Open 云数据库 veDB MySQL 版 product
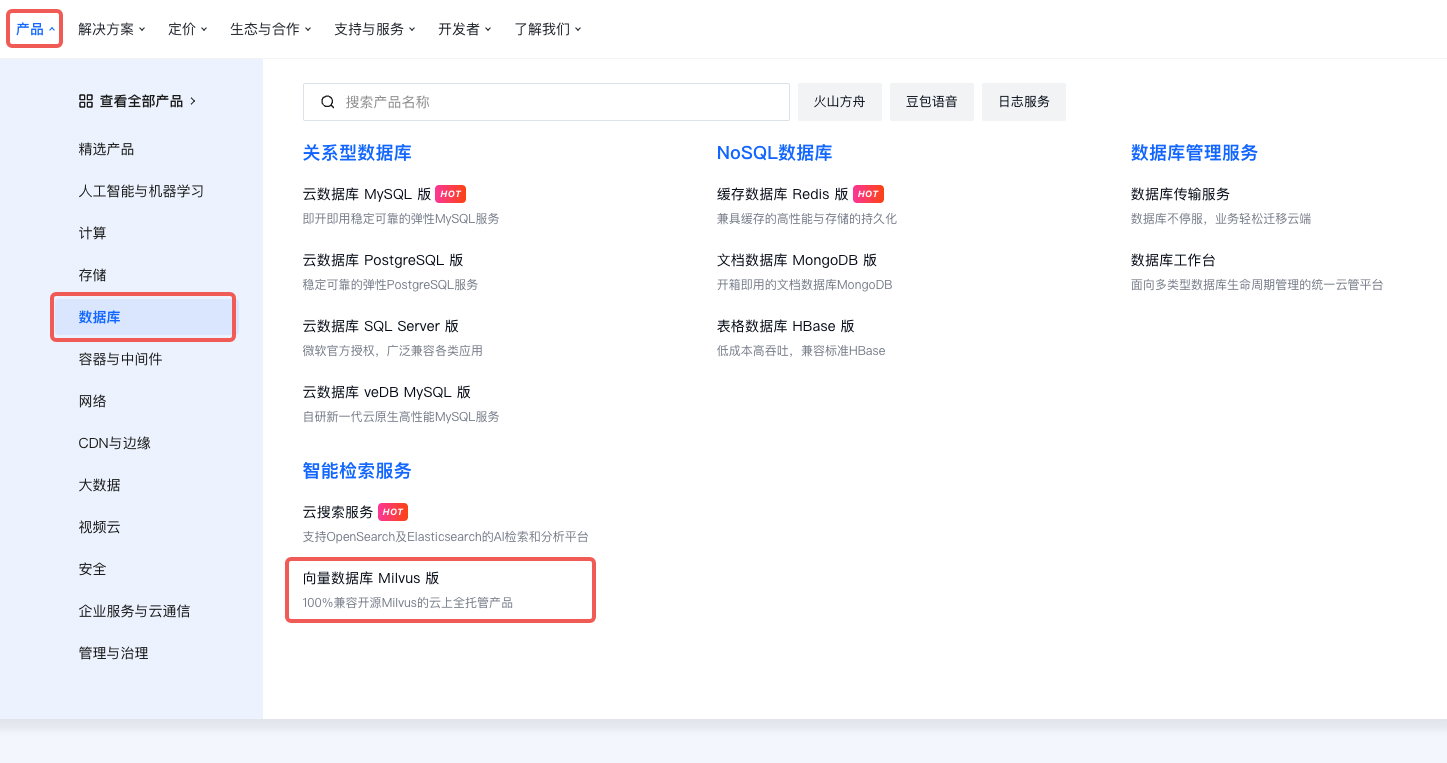Viewport: 1447px width, 763px height. click(387, 392)
